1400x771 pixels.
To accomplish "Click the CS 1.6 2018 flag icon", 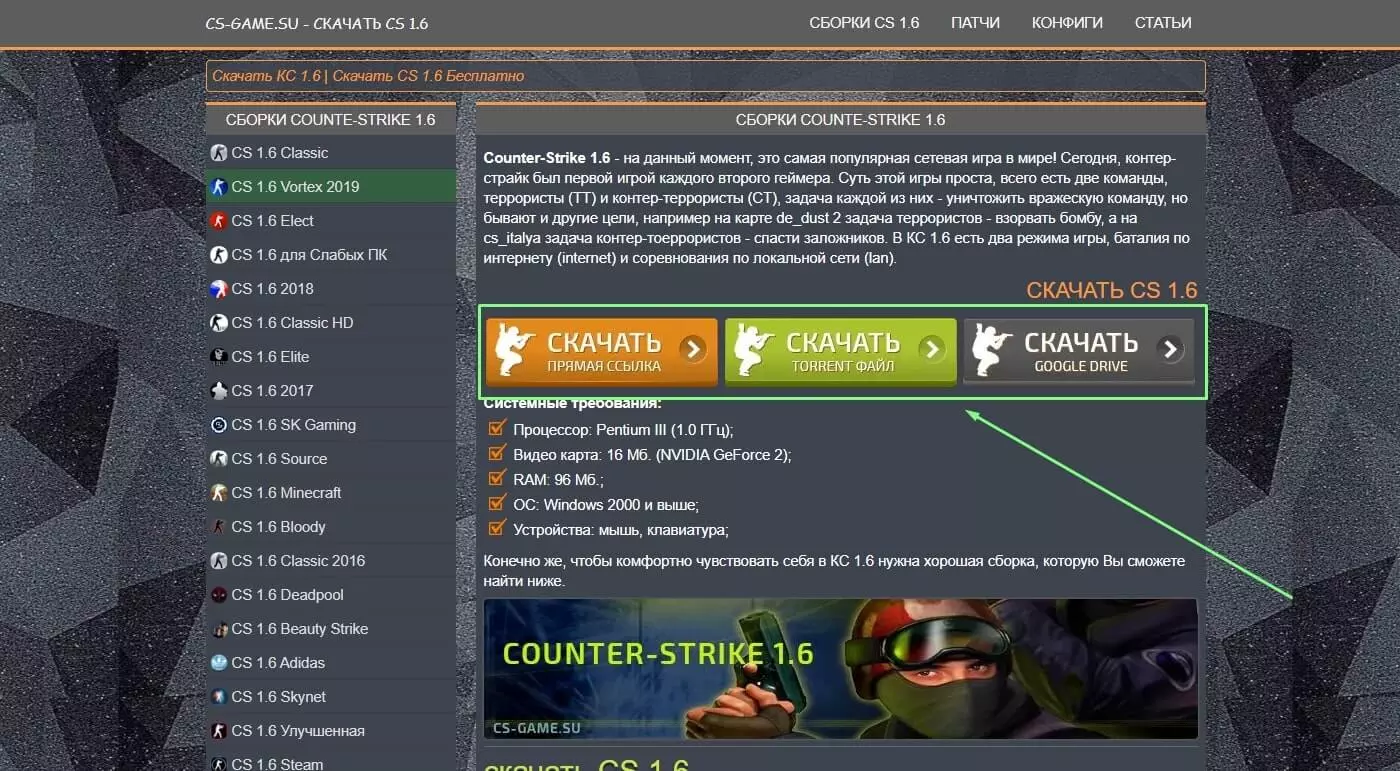I will pos(219,289).
